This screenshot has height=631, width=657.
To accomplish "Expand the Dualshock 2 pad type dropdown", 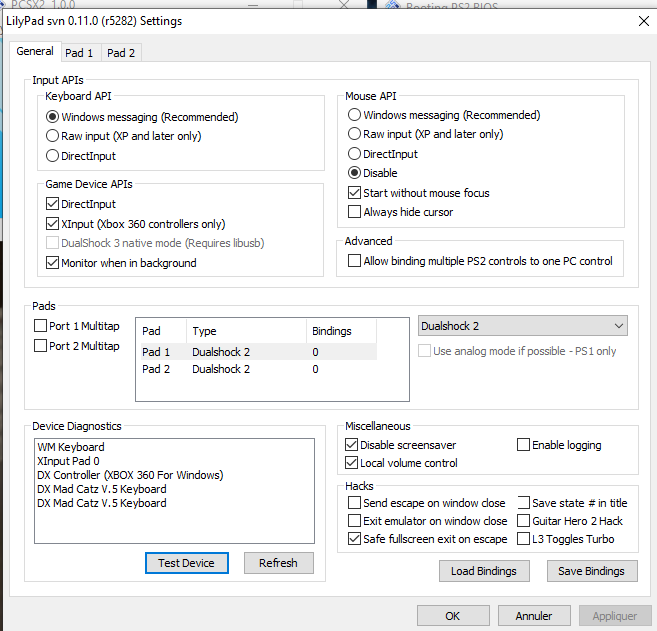I will pos(619,326).
